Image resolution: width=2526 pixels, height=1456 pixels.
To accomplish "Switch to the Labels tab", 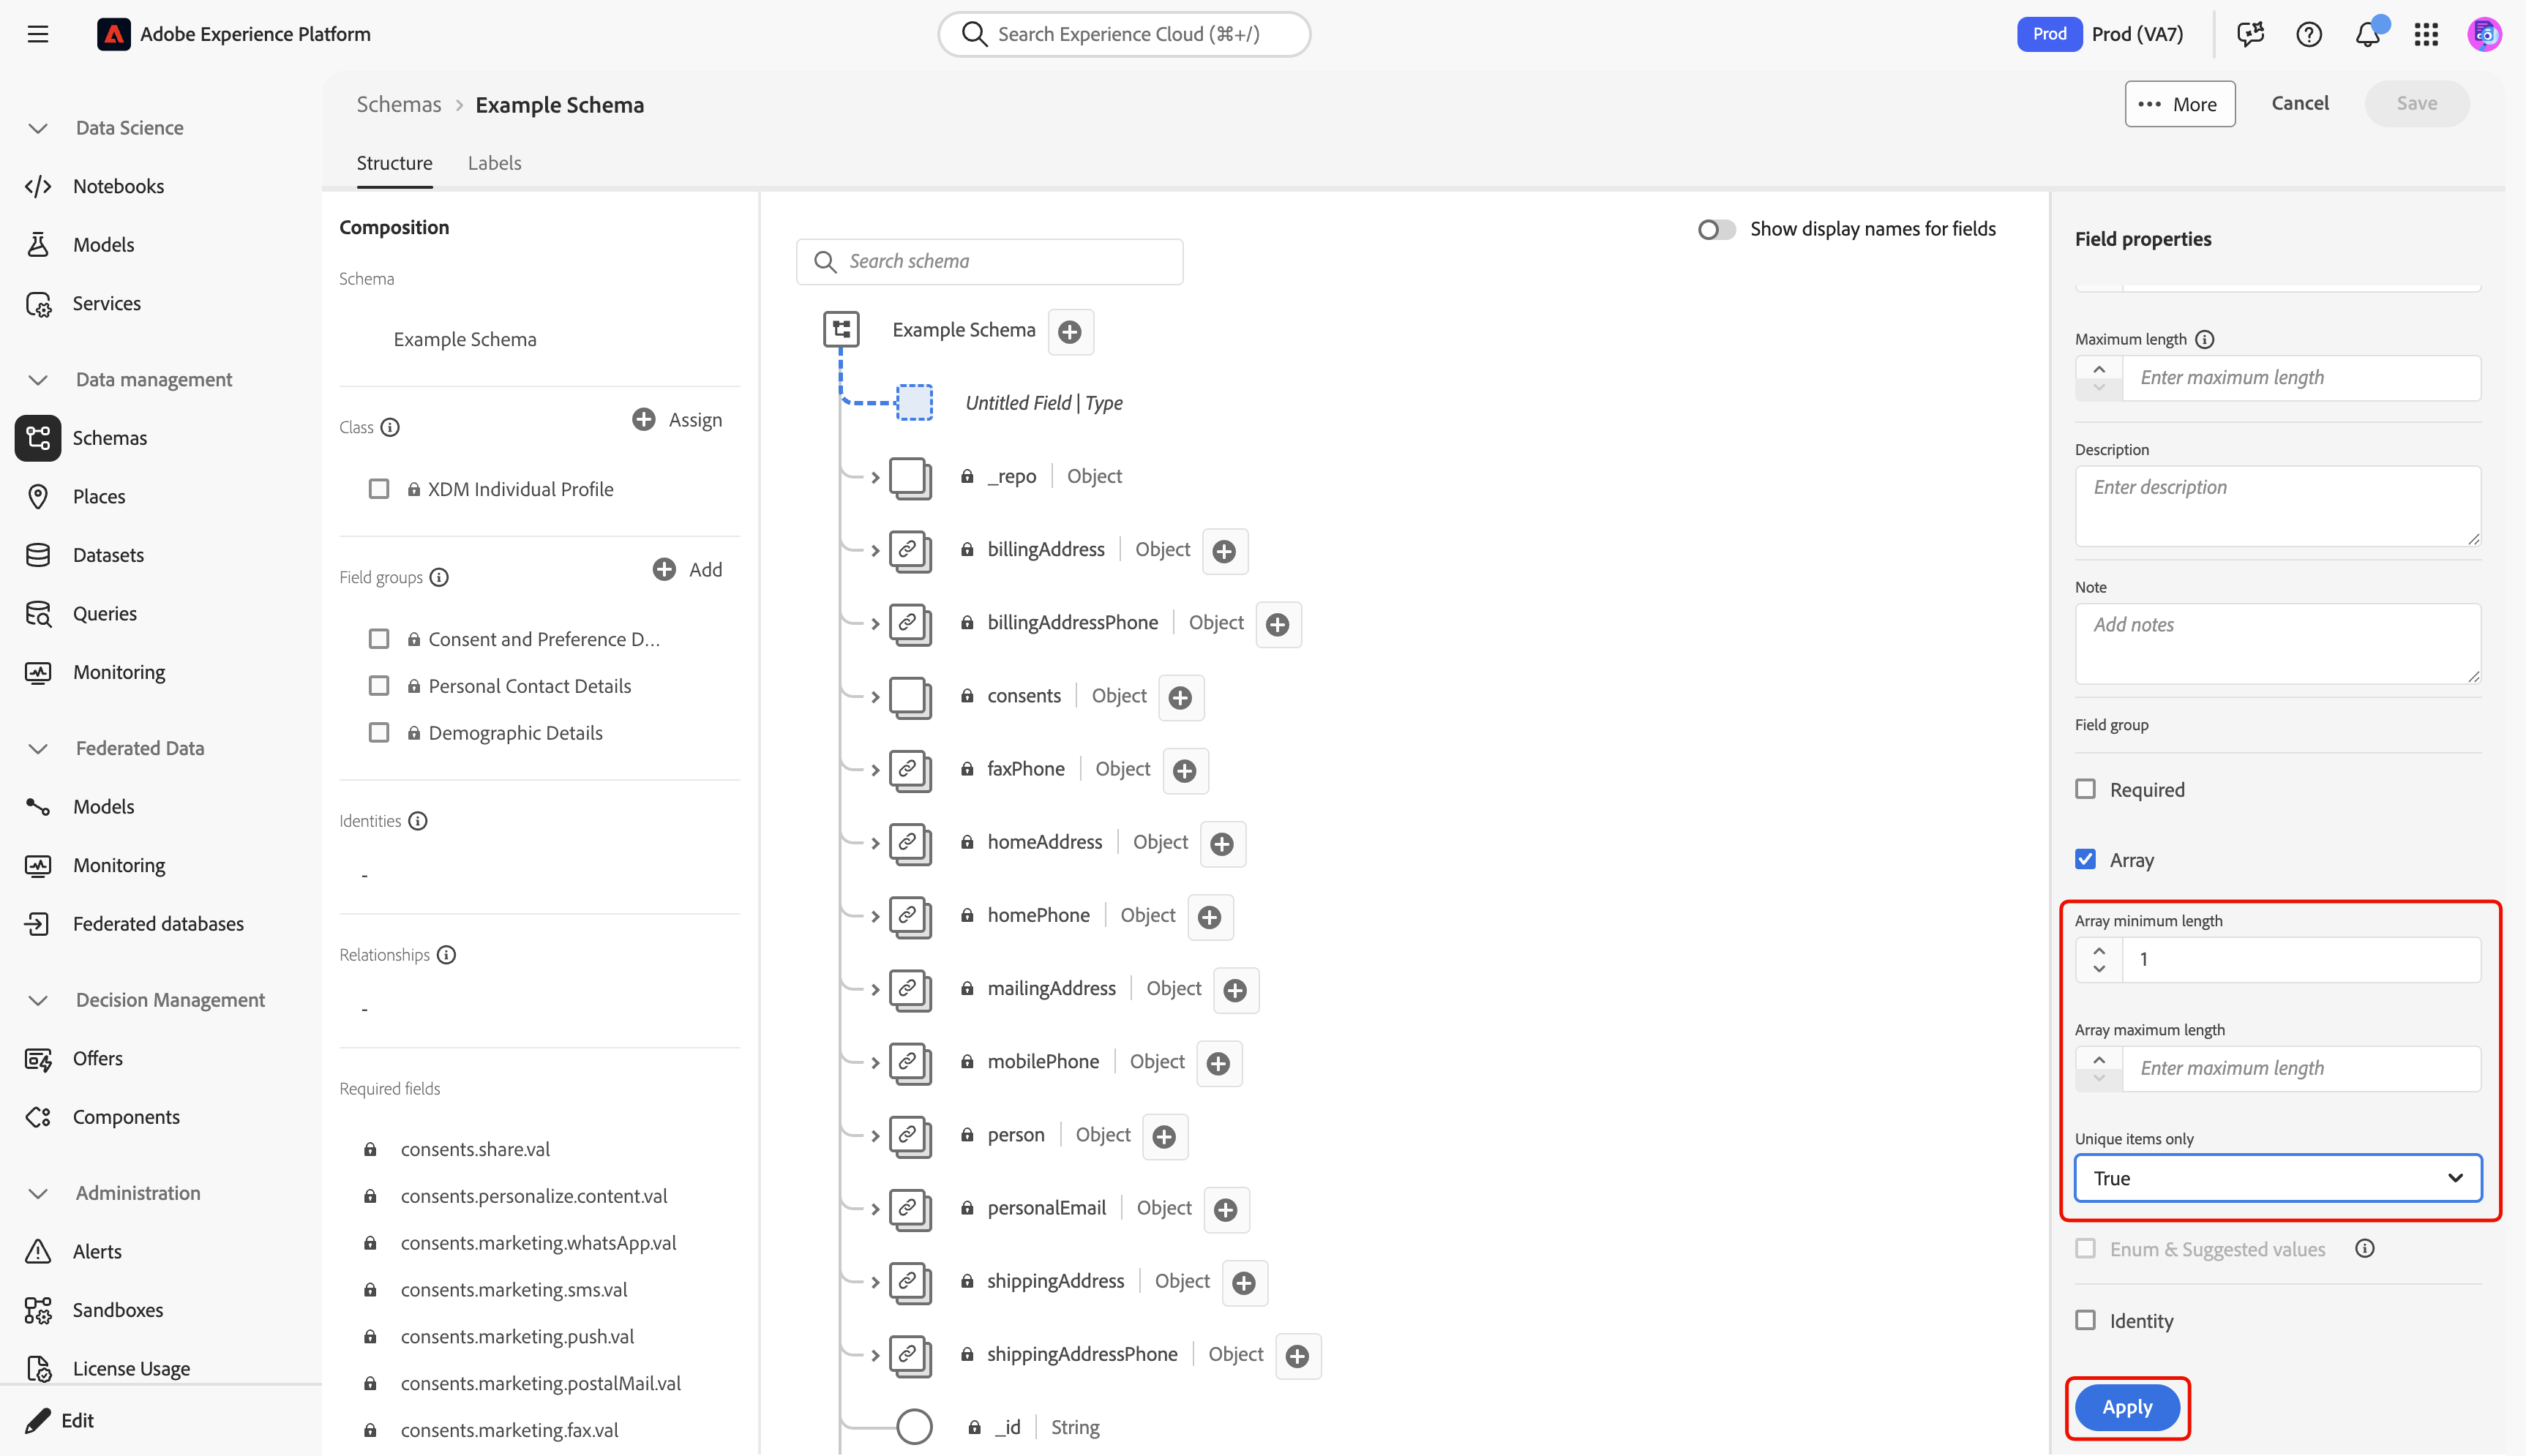I will tap(494, 163).
